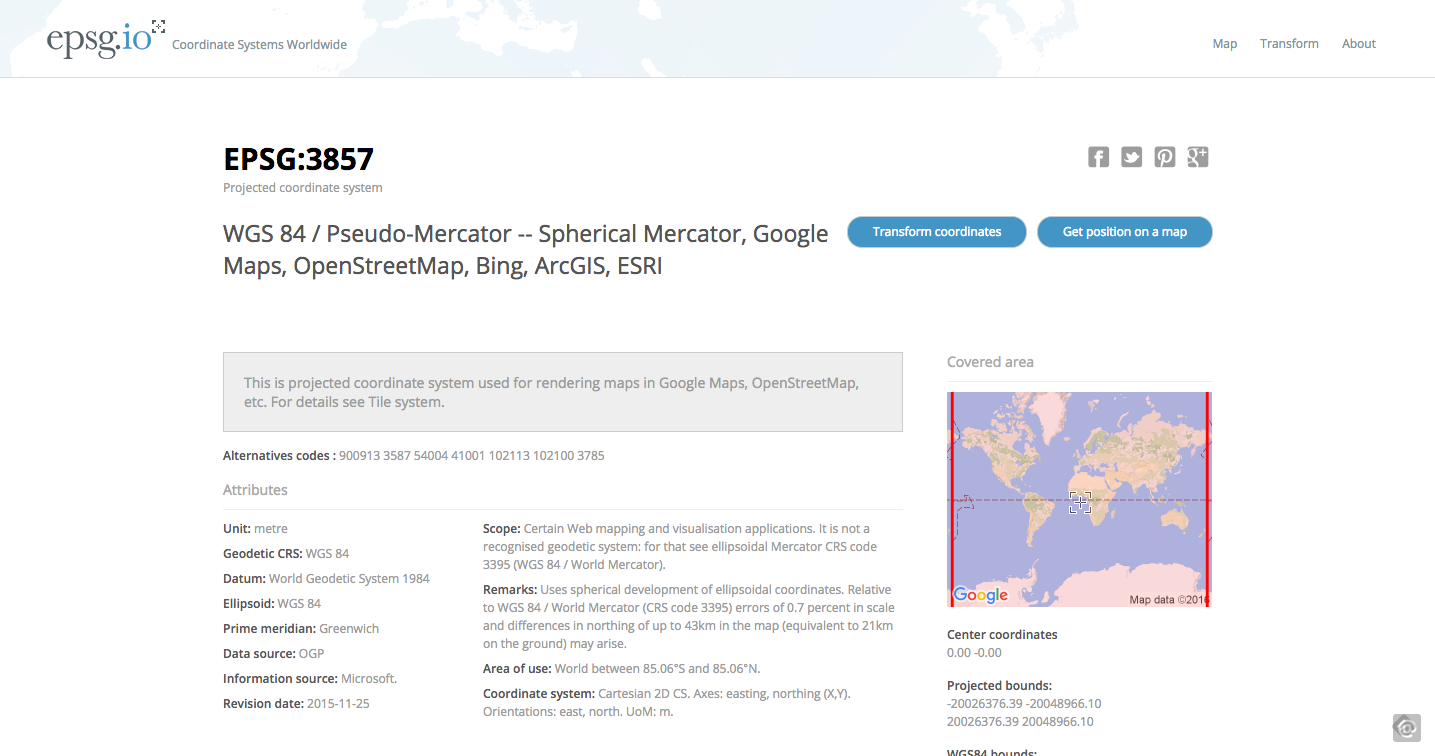Viewport: 1435px width, 756px height.
Task: Click the Attributes section heading
Action: coord(255,490)
